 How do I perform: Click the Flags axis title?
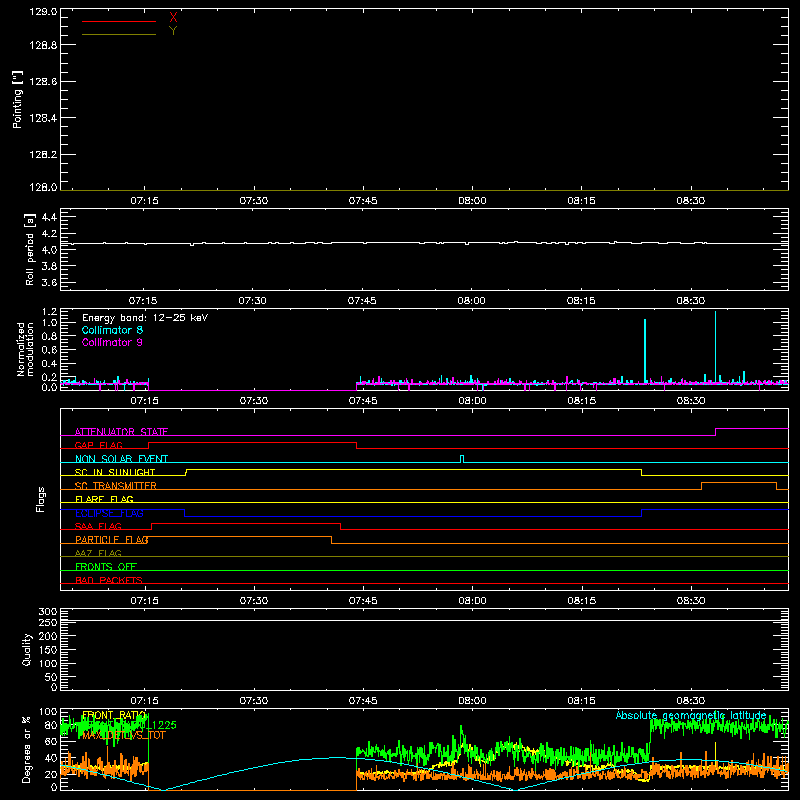click(40, 499)
